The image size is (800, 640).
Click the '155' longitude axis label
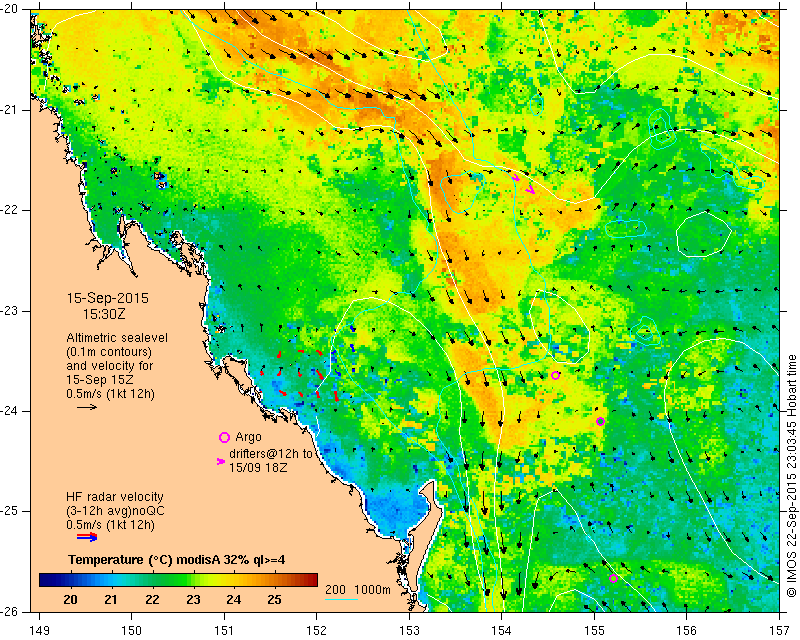[x=594, y=631]
